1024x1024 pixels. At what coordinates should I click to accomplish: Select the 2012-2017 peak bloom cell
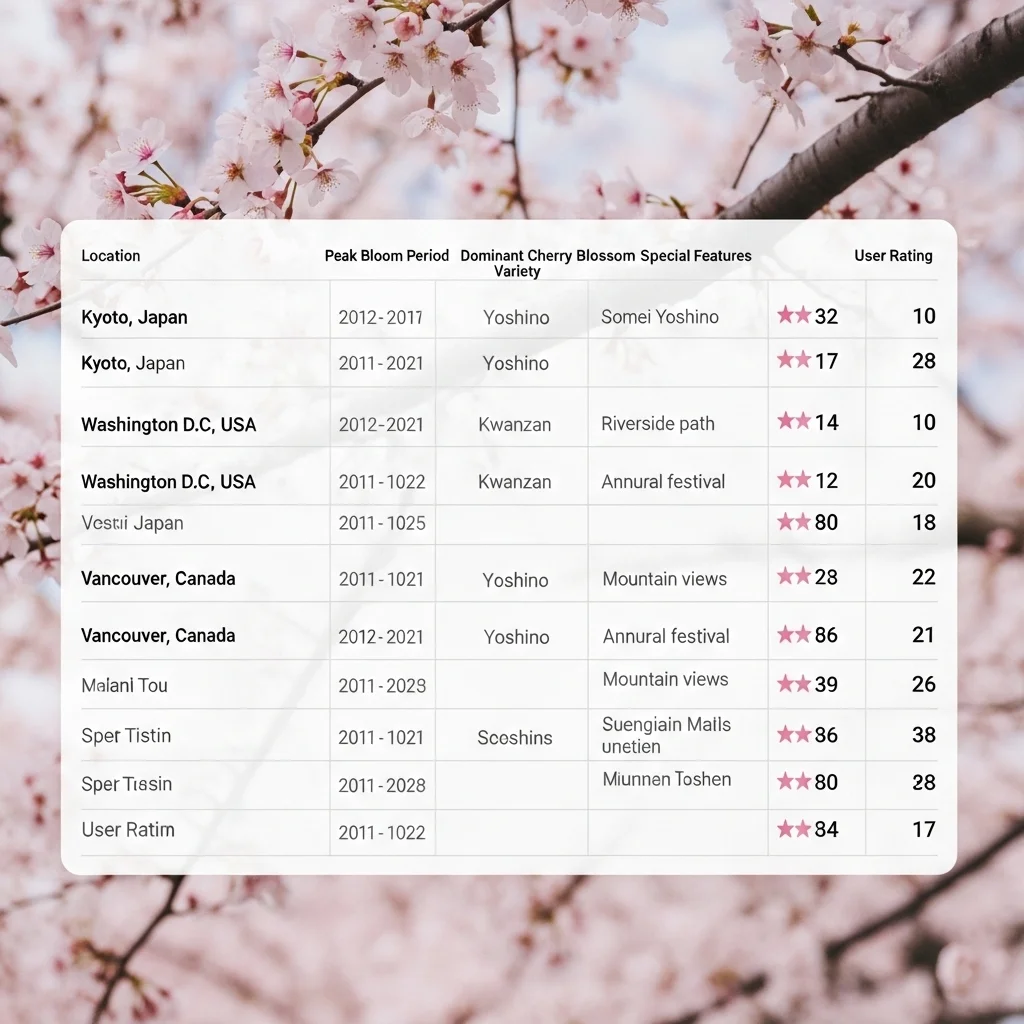(380, 318)
